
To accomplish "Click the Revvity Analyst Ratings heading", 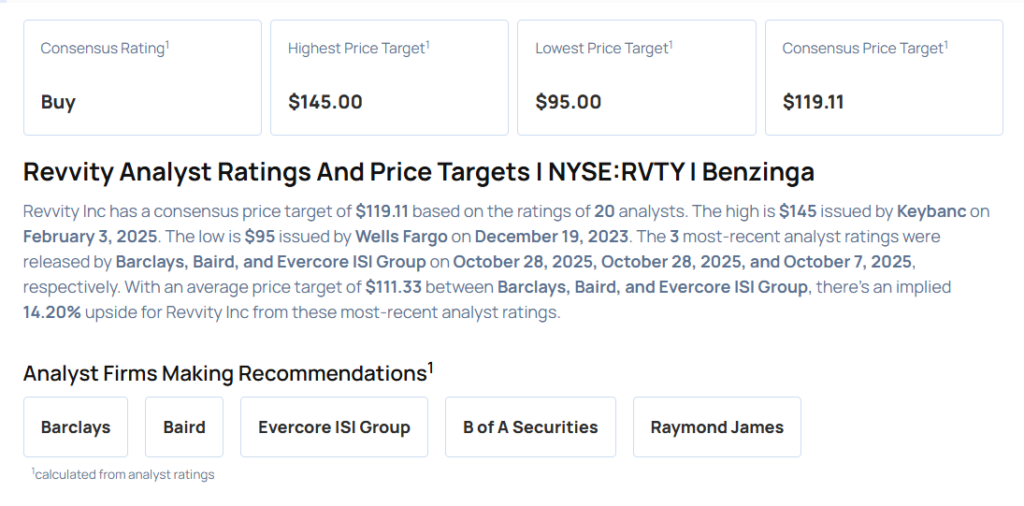I will [x=418, y=172].
